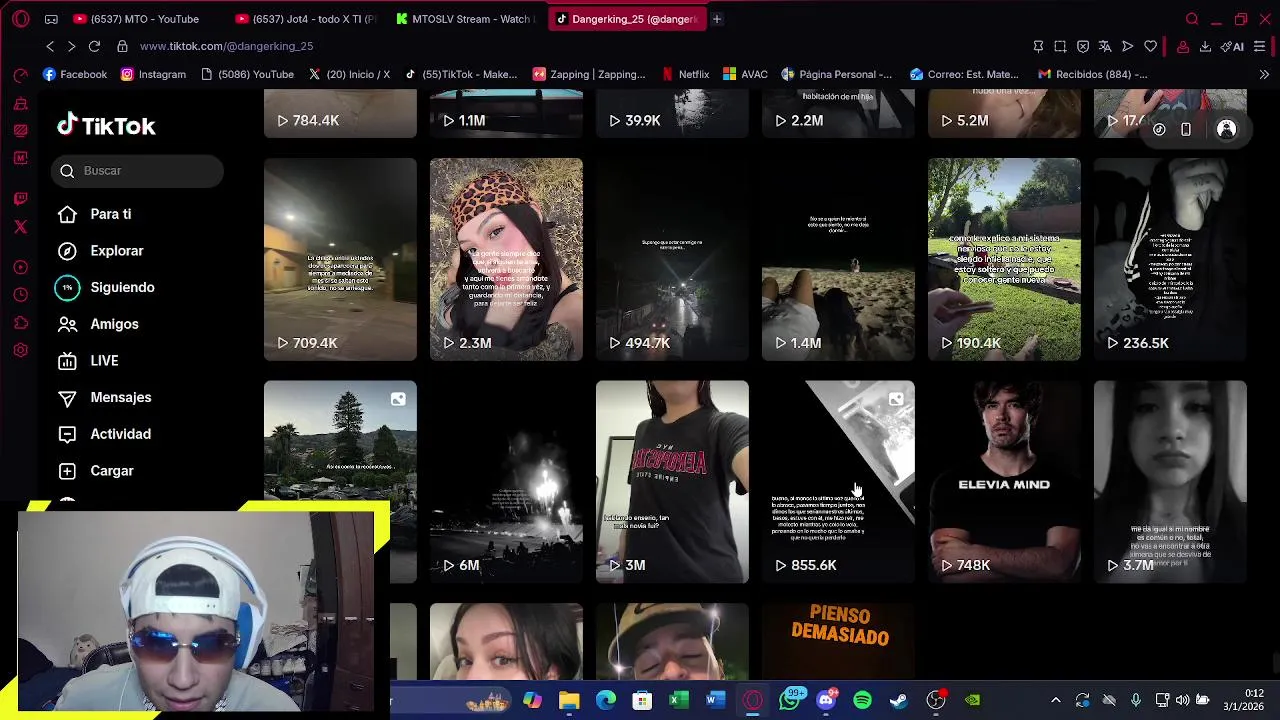Open the Recibidos (884) Gmail bookmark
The width and height of the screenshot is (1280, 720).
pyautogui.click(x=1093, y=74)
